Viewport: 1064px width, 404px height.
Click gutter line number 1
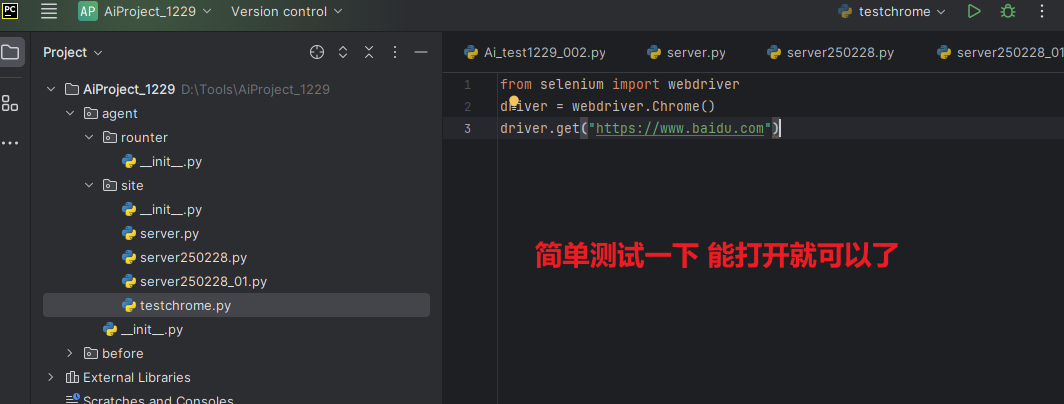[x=468, y=85]
